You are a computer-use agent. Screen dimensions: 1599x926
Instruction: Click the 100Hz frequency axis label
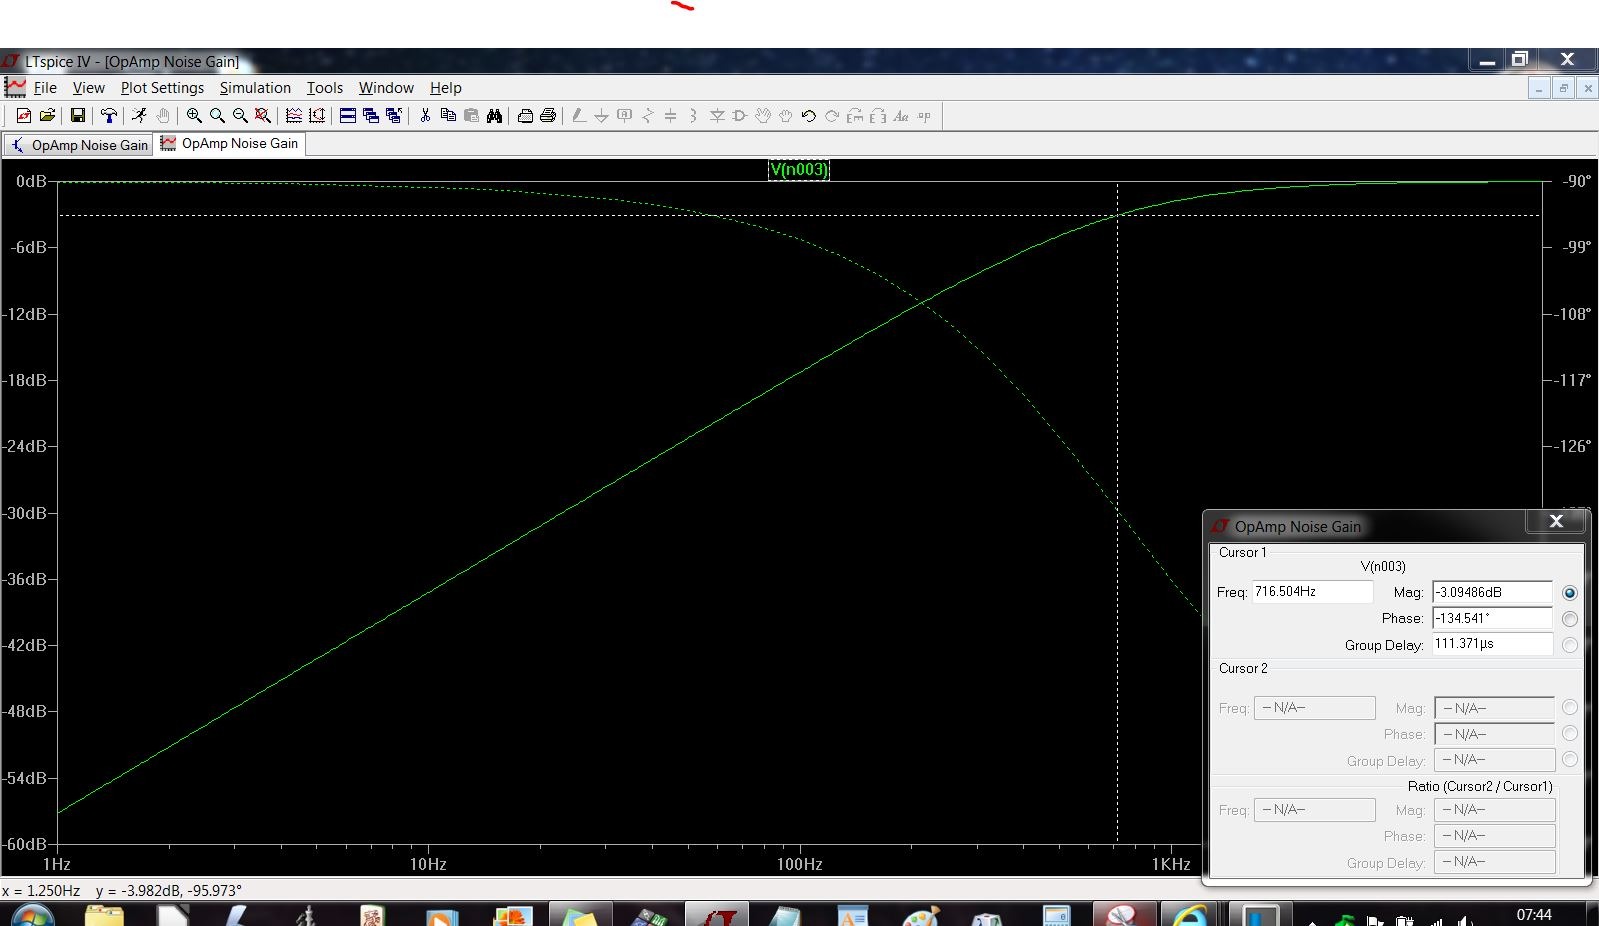point(799,864)
